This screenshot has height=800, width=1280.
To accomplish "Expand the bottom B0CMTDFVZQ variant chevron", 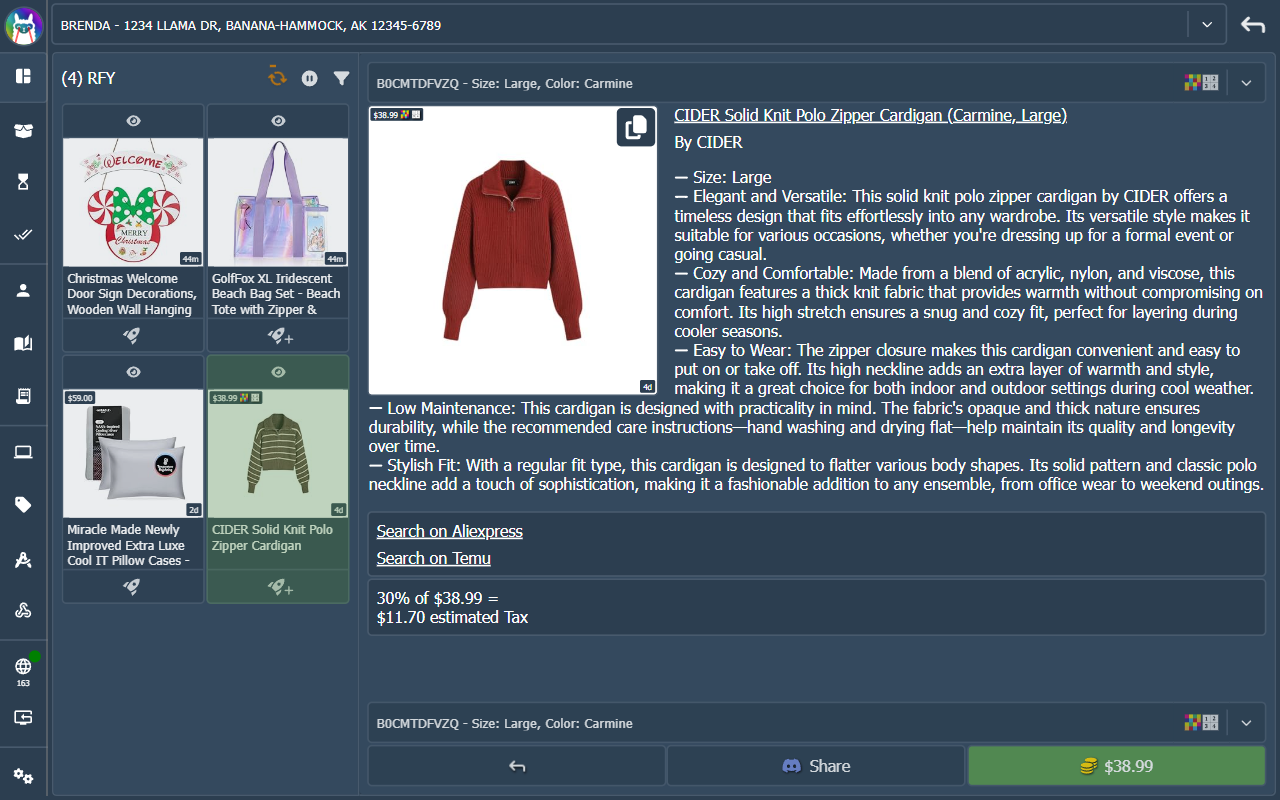I will [x=1246, y=722].
